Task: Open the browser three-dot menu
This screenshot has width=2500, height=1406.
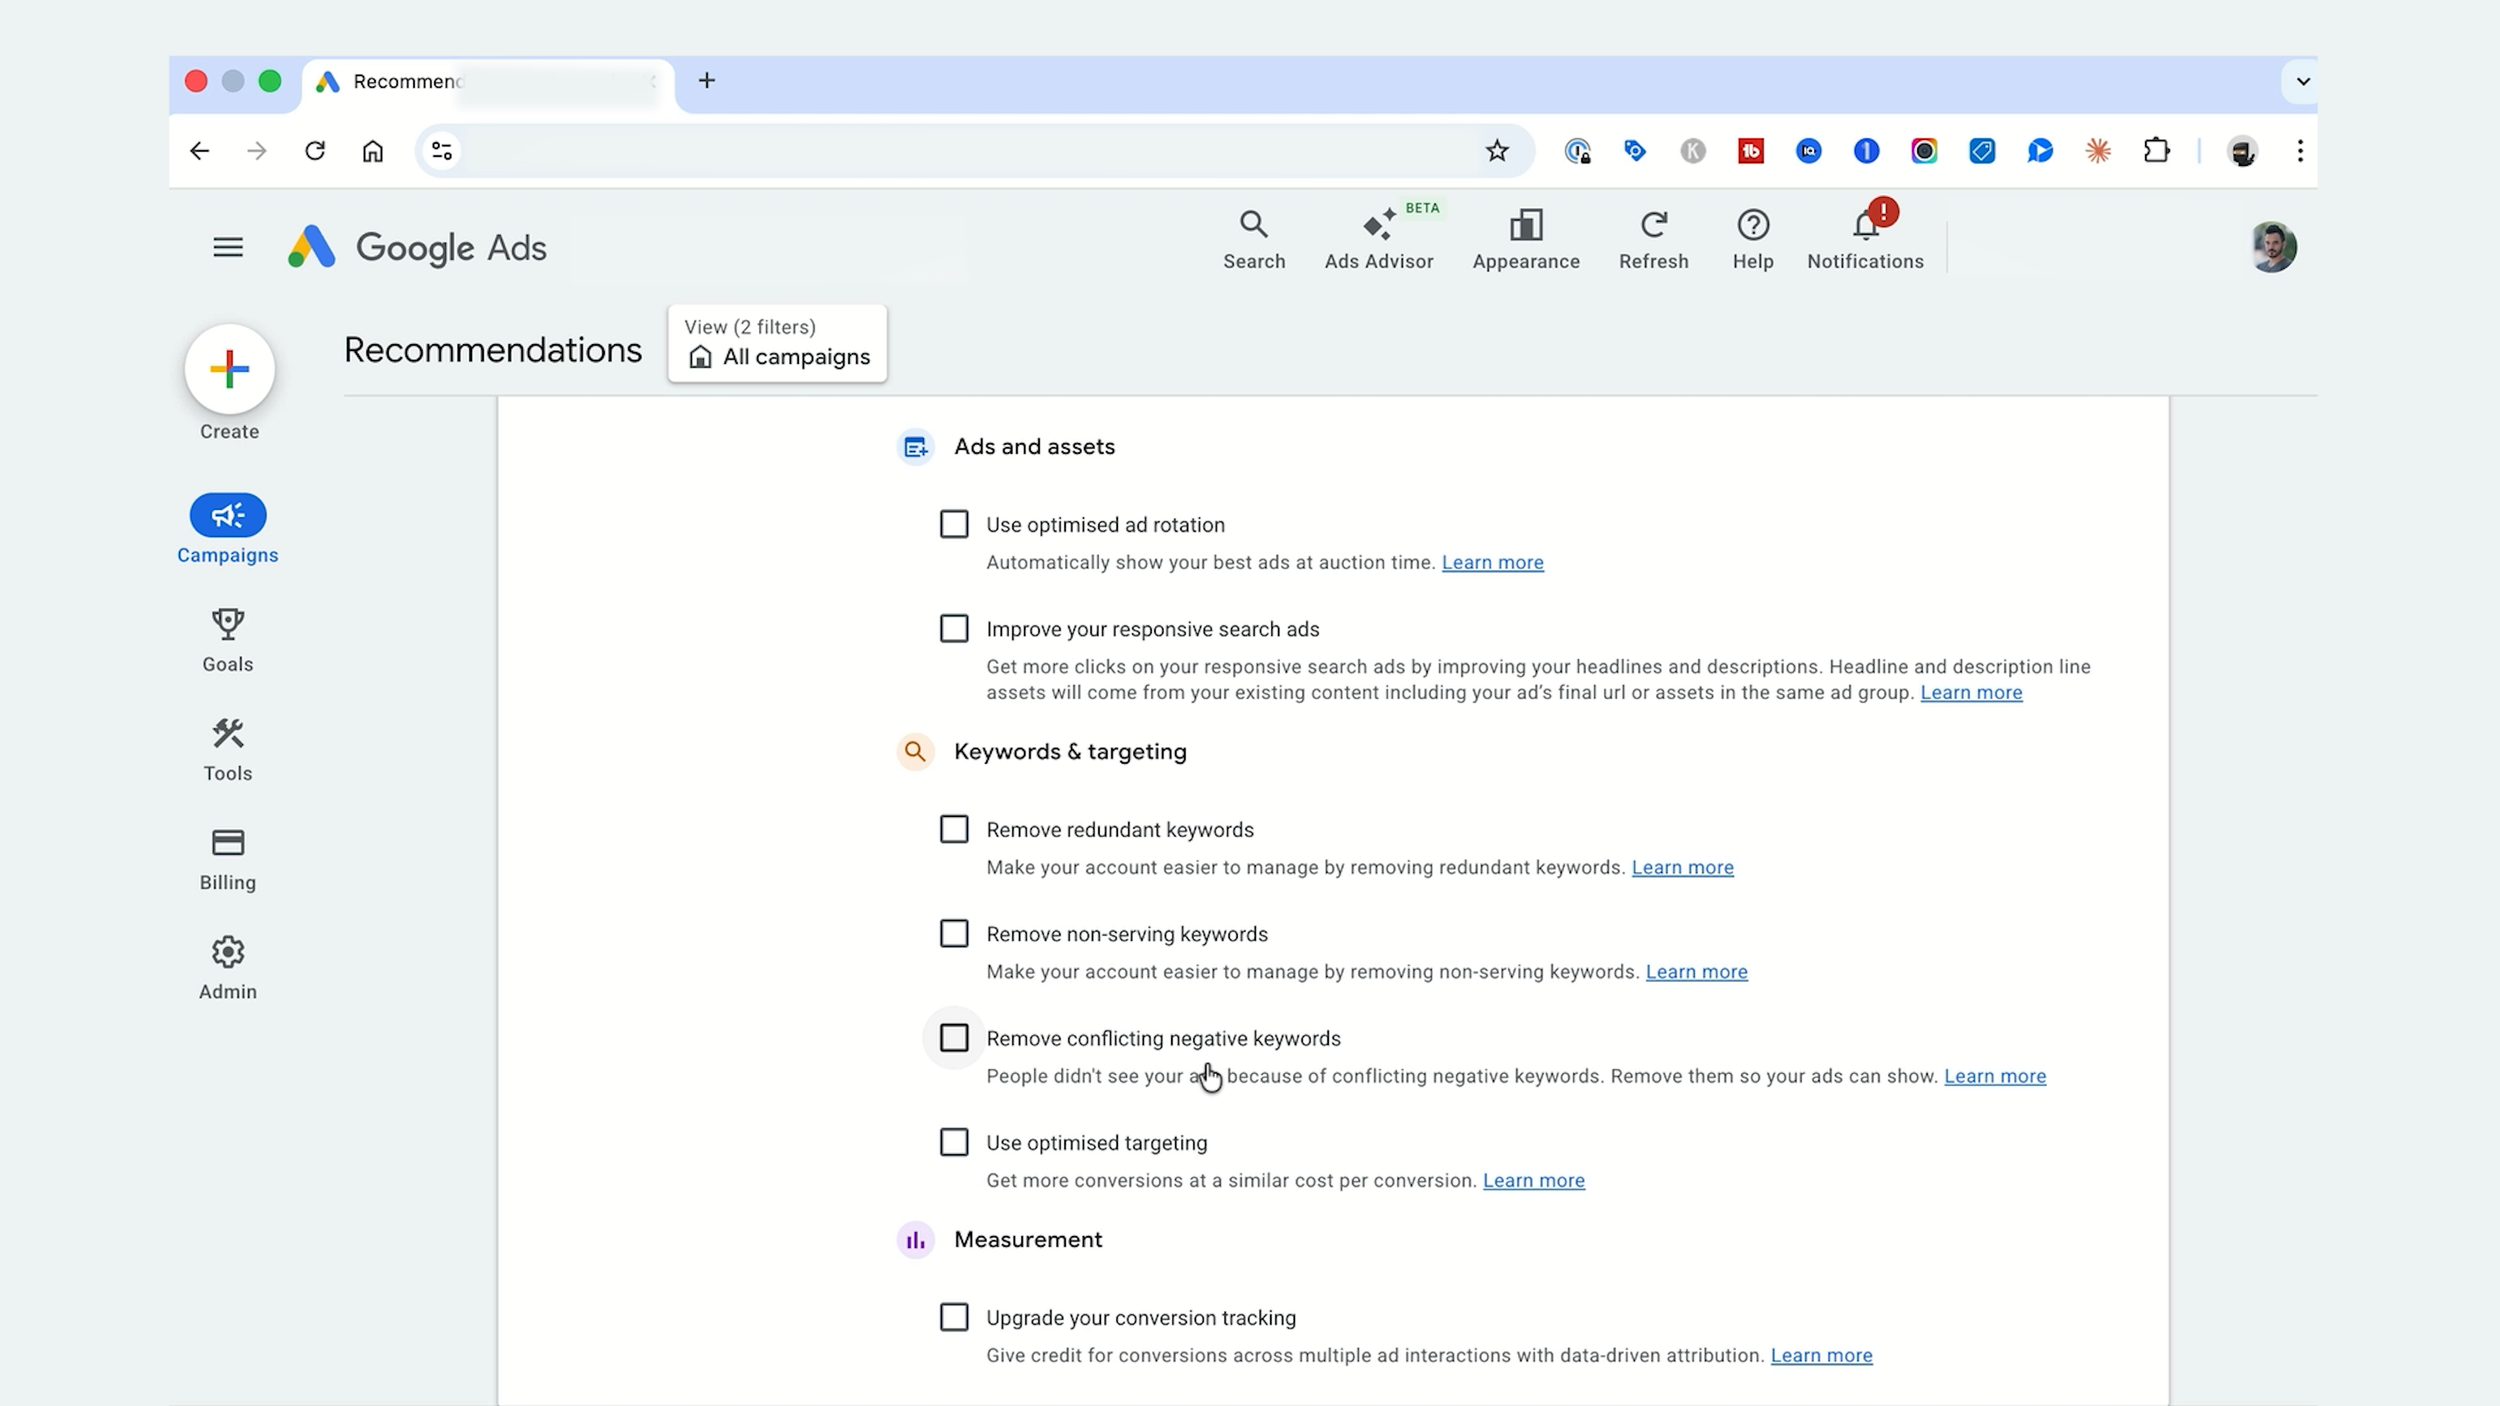Action: pyautogui.click(x=2300, y=151)
